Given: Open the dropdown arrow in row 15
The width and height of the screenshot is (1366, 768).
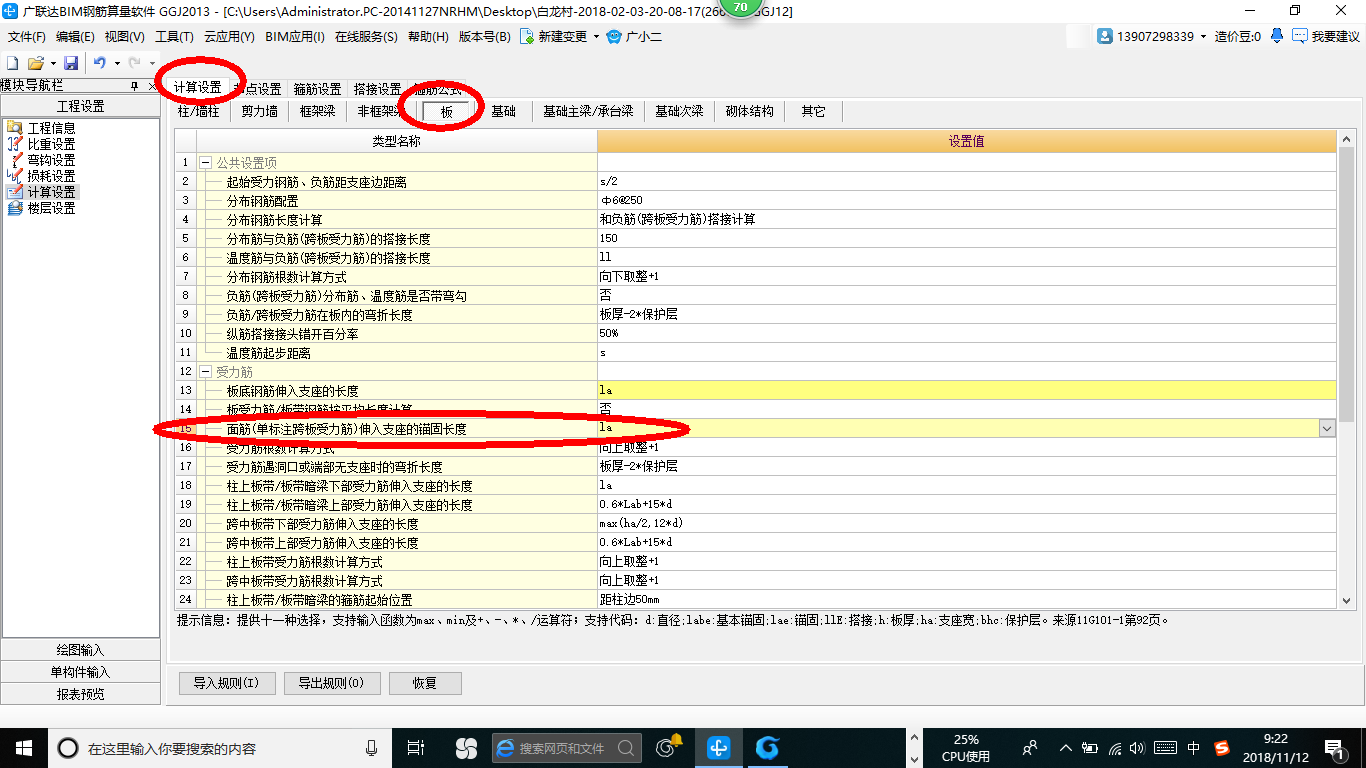Looking at the screenshot, I should point(1327,428).
